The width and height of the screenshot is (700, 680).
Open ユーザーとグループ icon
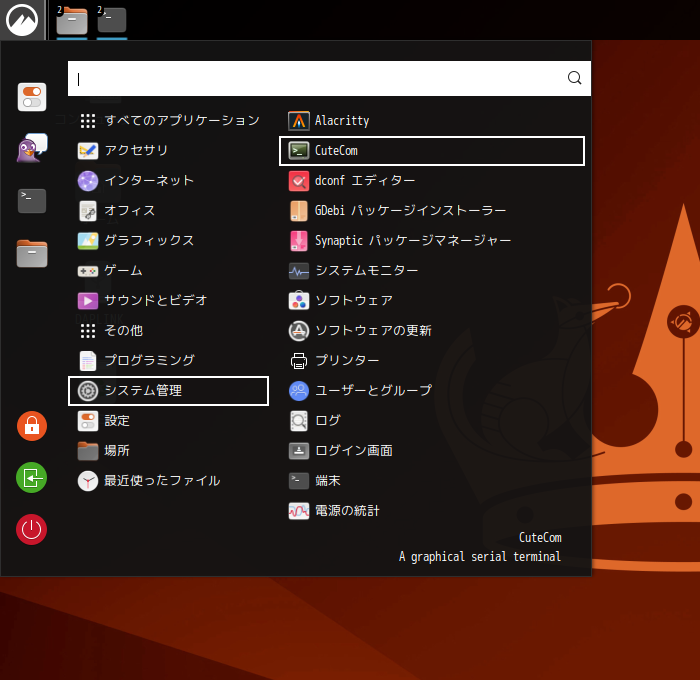[299, 391]
